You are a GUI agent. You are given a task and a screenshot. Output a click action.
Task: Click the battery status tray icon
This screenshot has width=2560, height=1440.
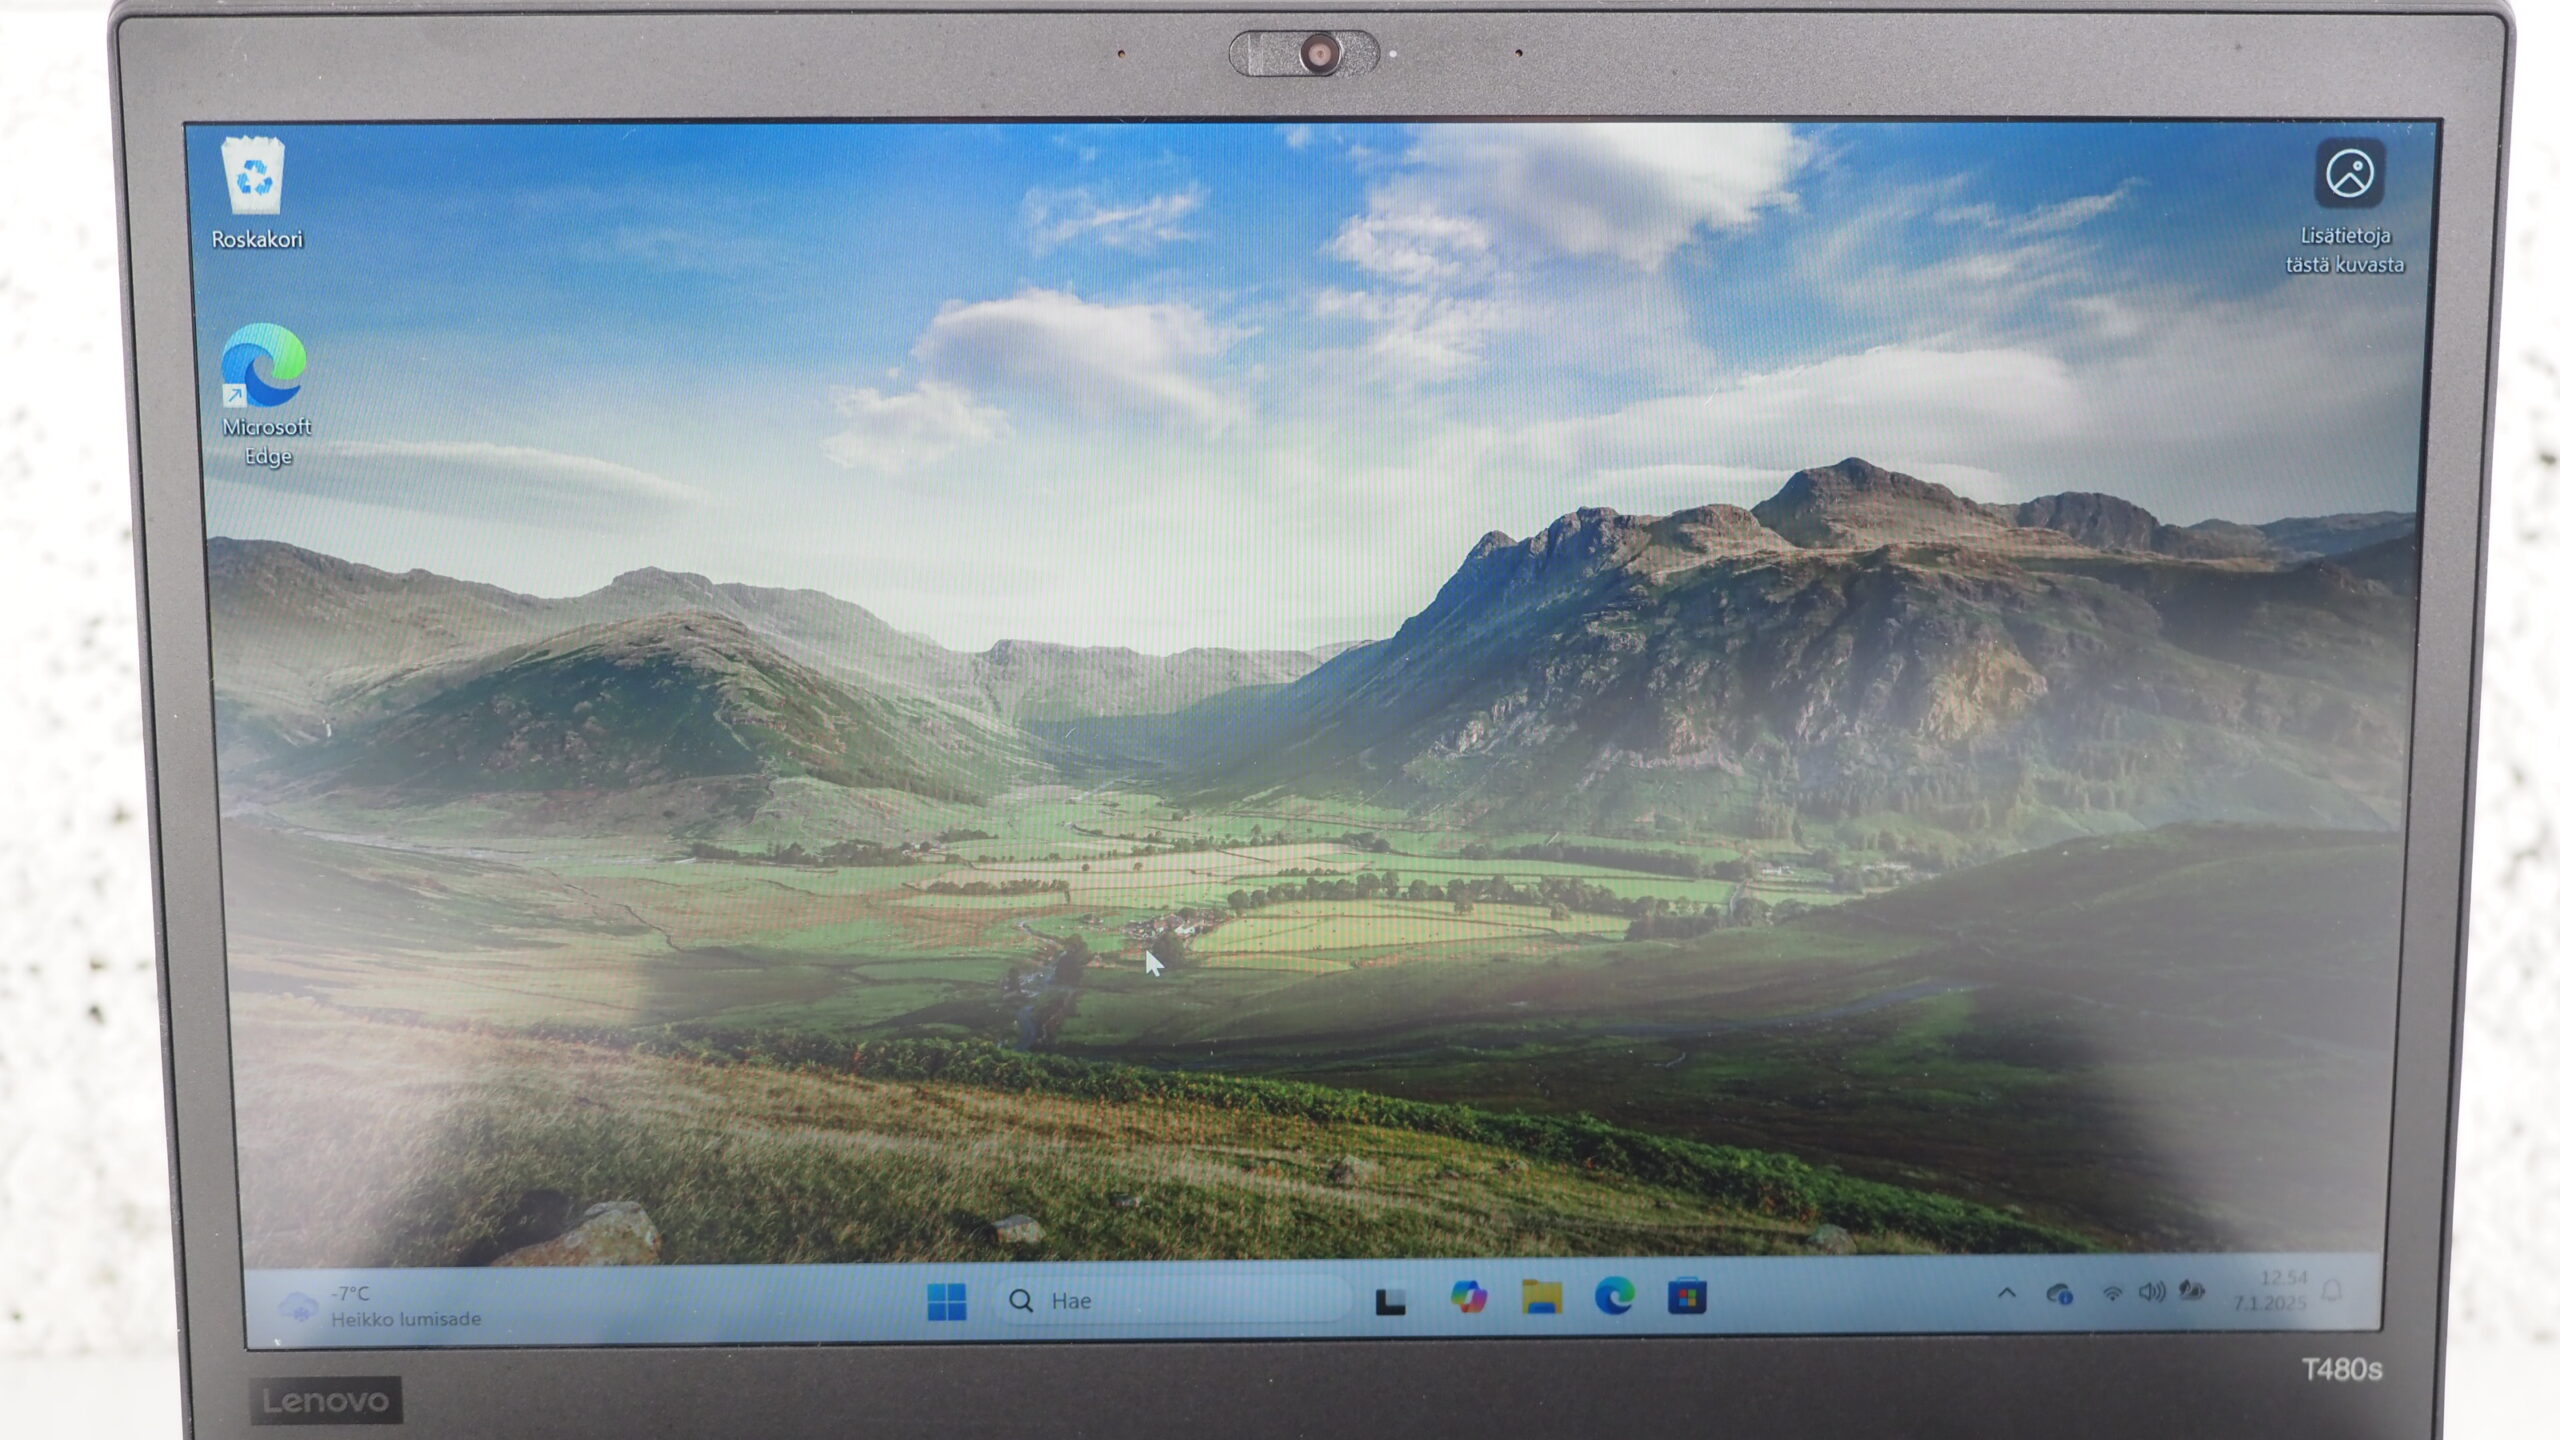(2191, 1291)
